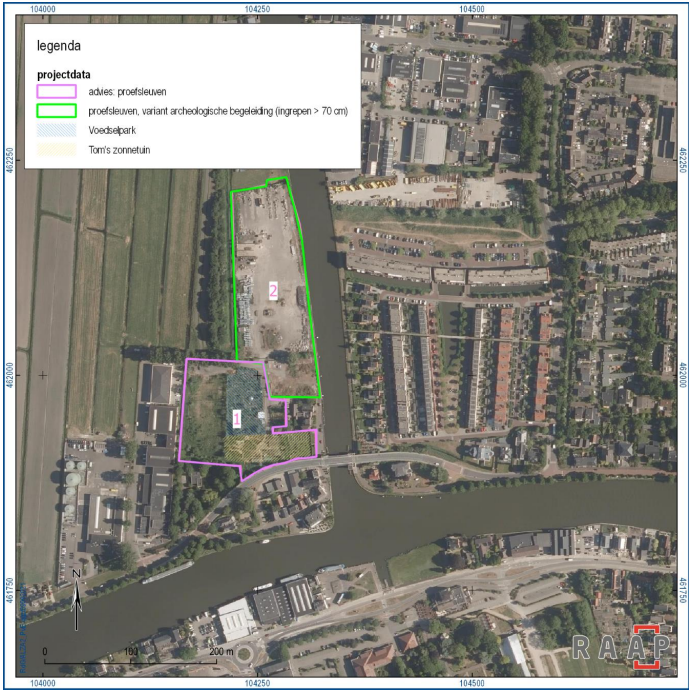Click the '200 m' scale bar label
This screenshot has width=691, height=691.
[221, 651]
